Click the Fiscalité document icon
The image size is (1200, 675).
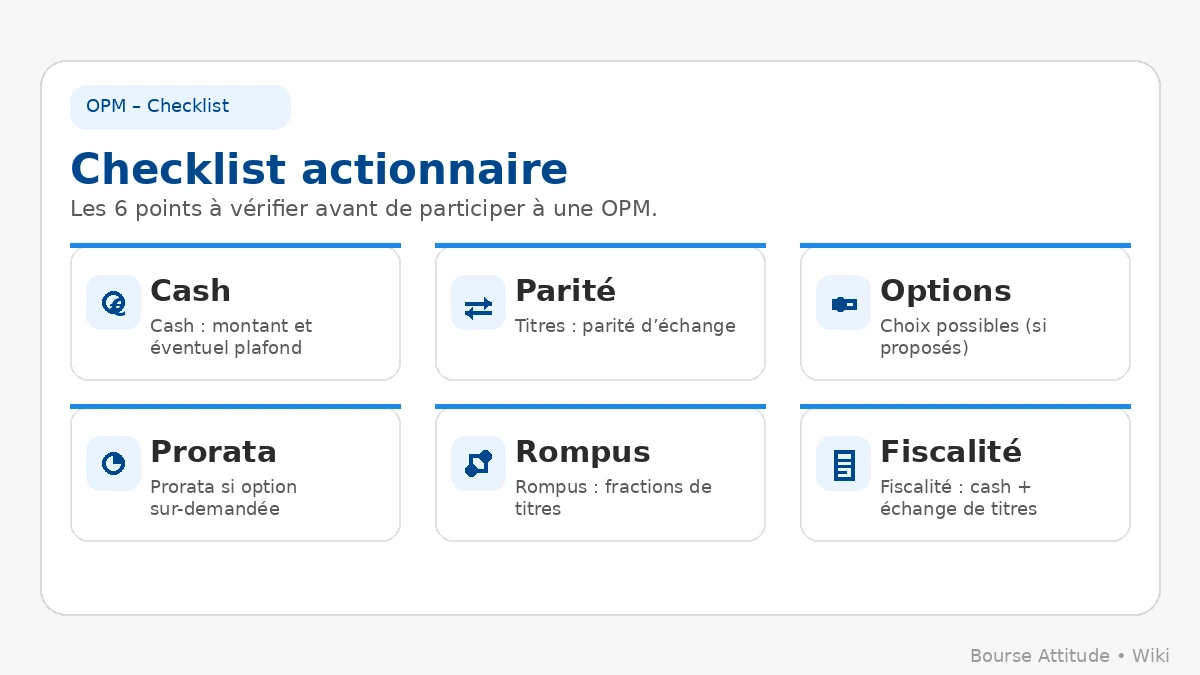point(843,464)
